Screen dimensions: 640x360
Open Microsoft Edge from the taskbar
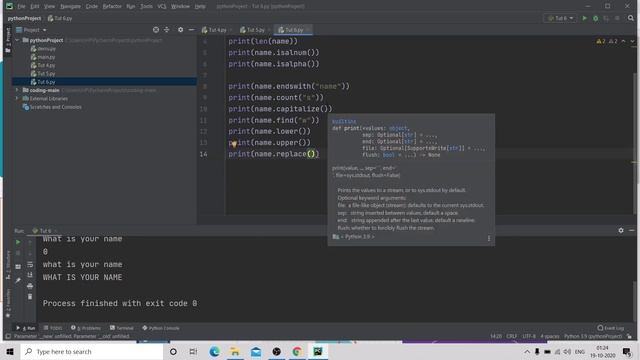[214, 351]
